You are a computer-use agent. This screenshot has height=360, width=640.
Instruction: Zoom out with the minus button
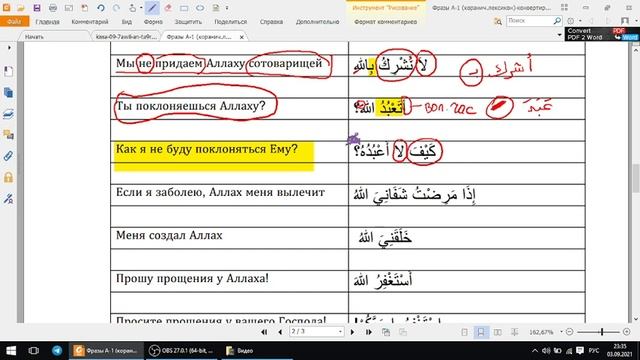point(570,332)
